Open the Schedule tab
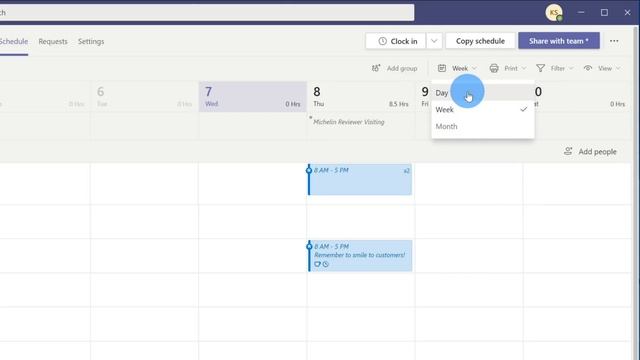640x360 pixels. 13,41
